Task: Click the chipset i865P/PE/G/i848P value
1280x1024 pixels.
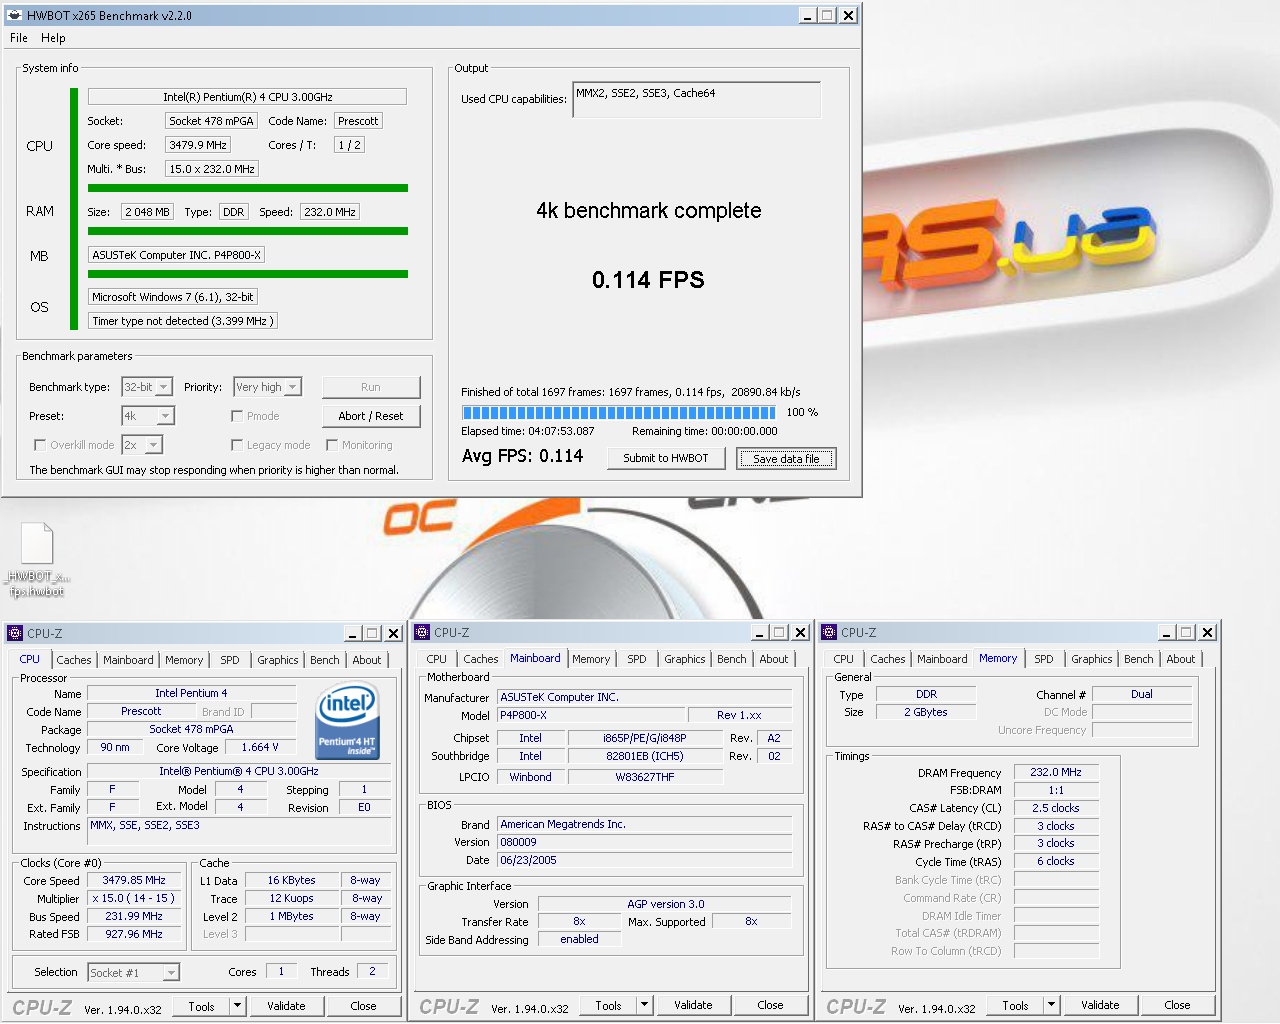Action: (x=645, y=738)
